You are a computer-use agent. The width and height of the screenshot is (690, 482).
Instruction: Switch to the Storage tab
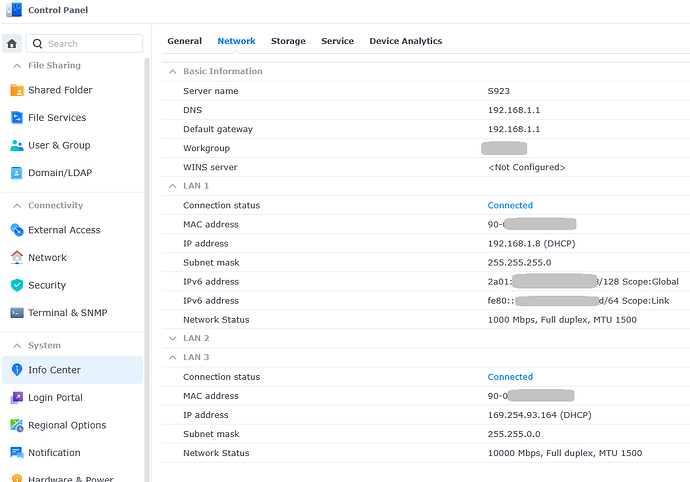tap(288, 41)
